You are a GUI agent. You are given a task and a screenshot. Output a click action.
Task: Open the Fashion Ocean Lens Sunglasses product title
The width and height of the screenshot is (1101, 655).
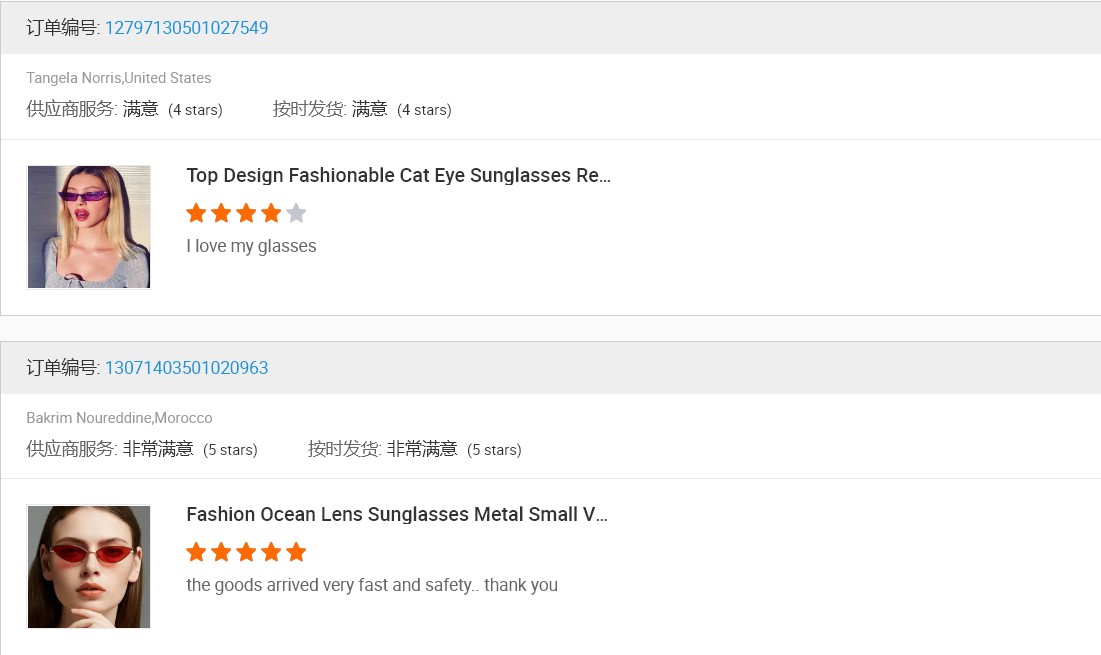pyautogui.click(x=396, y=515)
